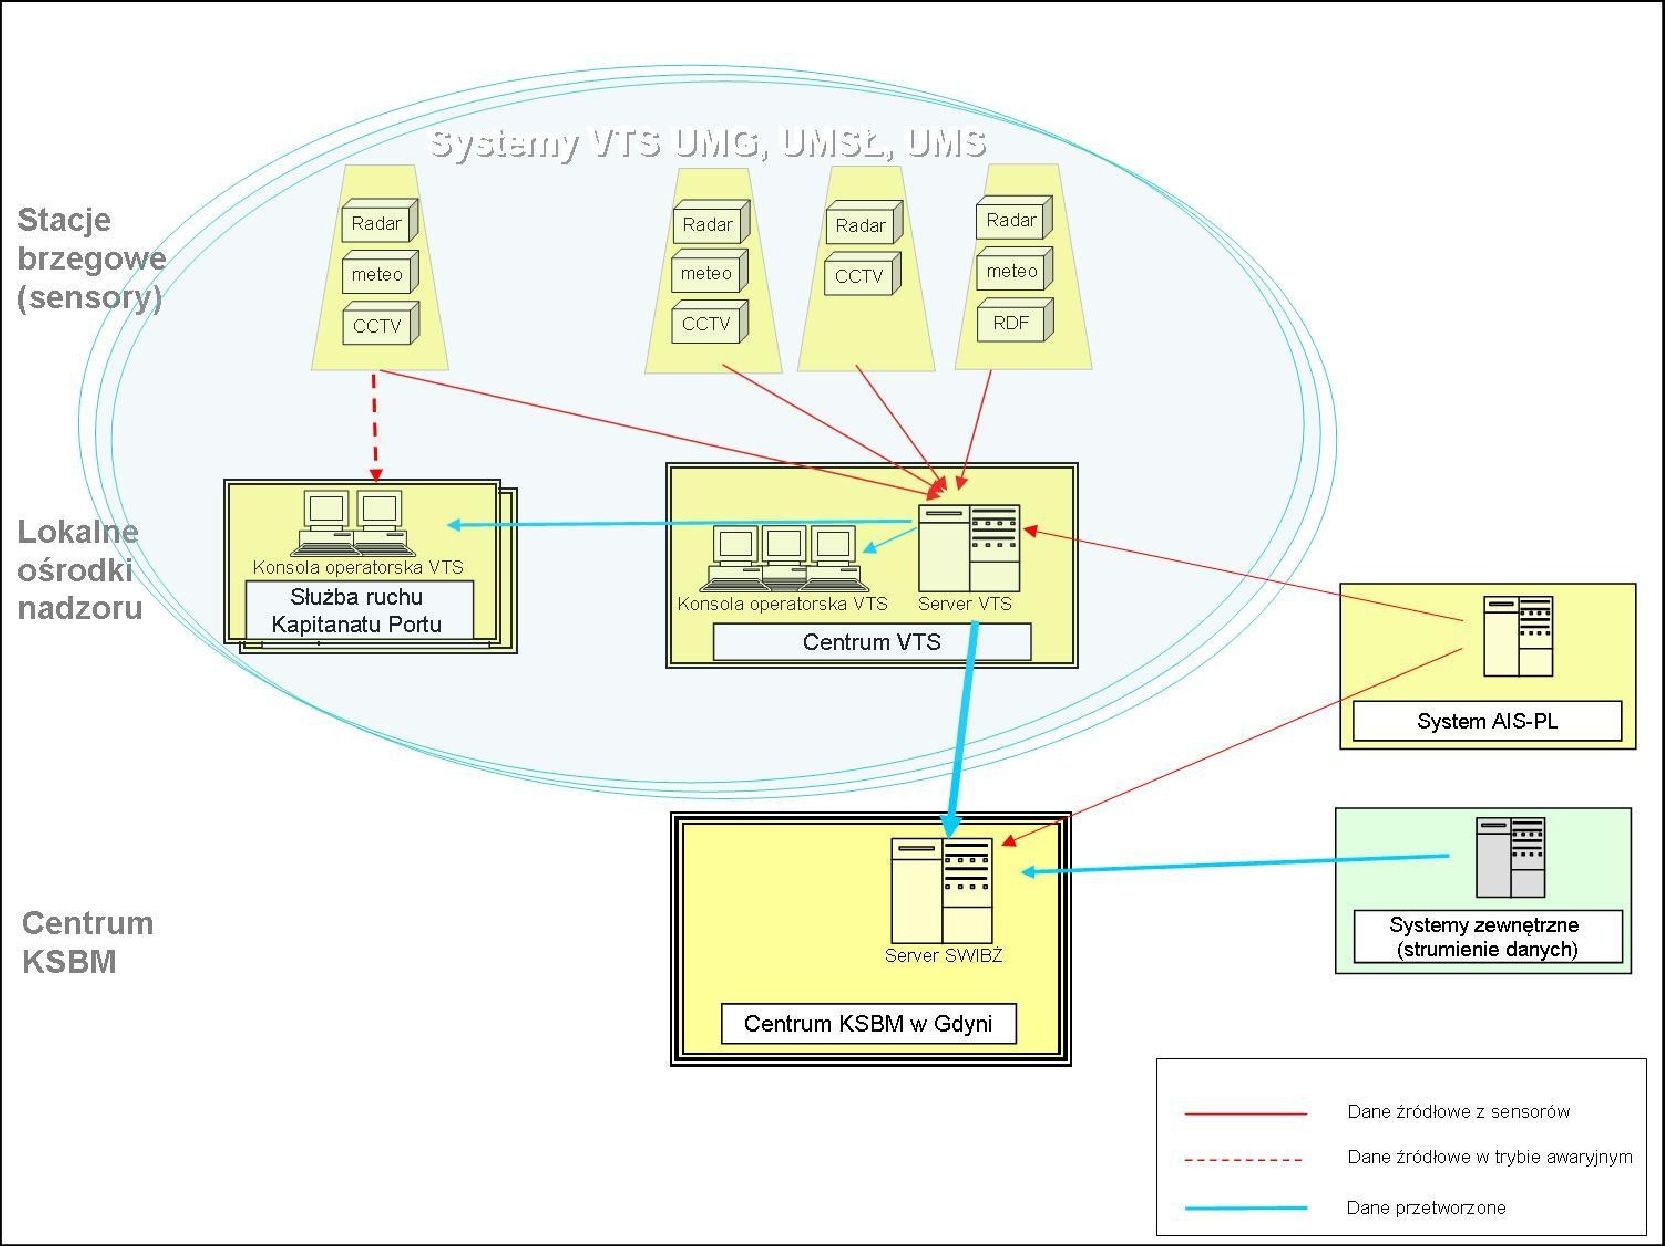
Task: Click the Server VTS computer icon
Action: 969,548
